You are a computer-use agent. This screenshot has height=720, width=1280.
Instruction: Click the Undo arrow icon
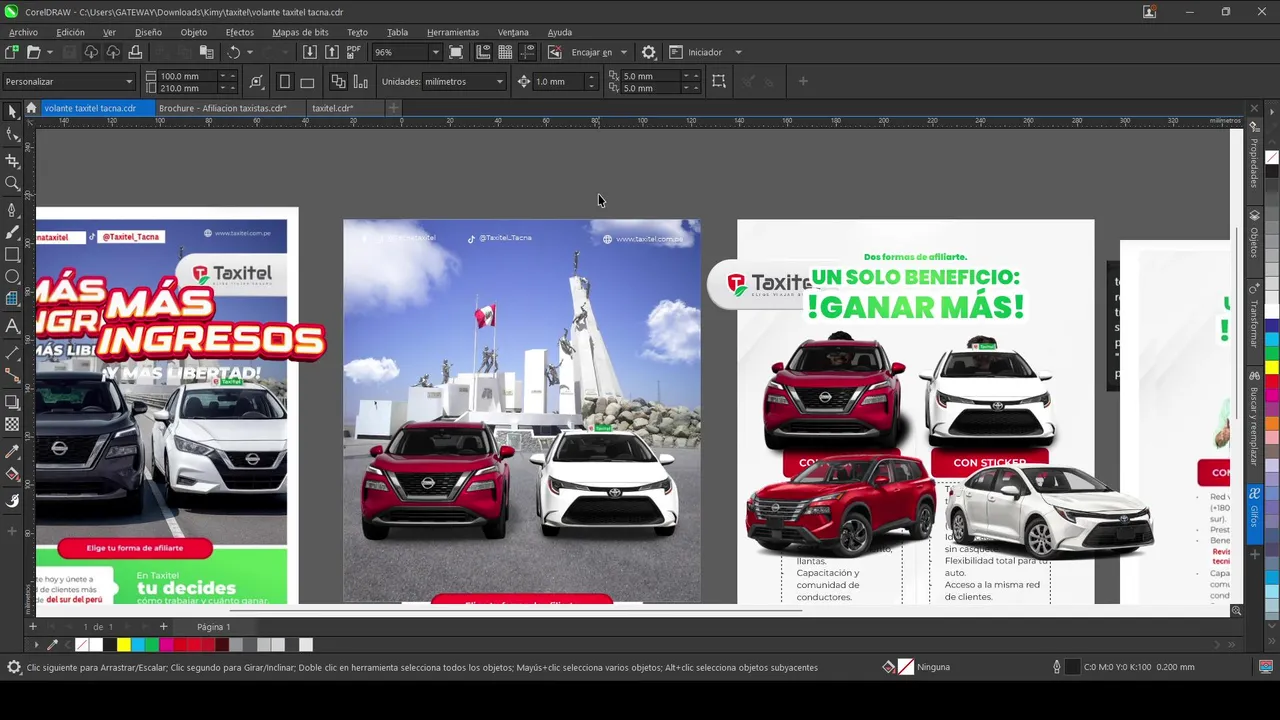click(234, 52)
